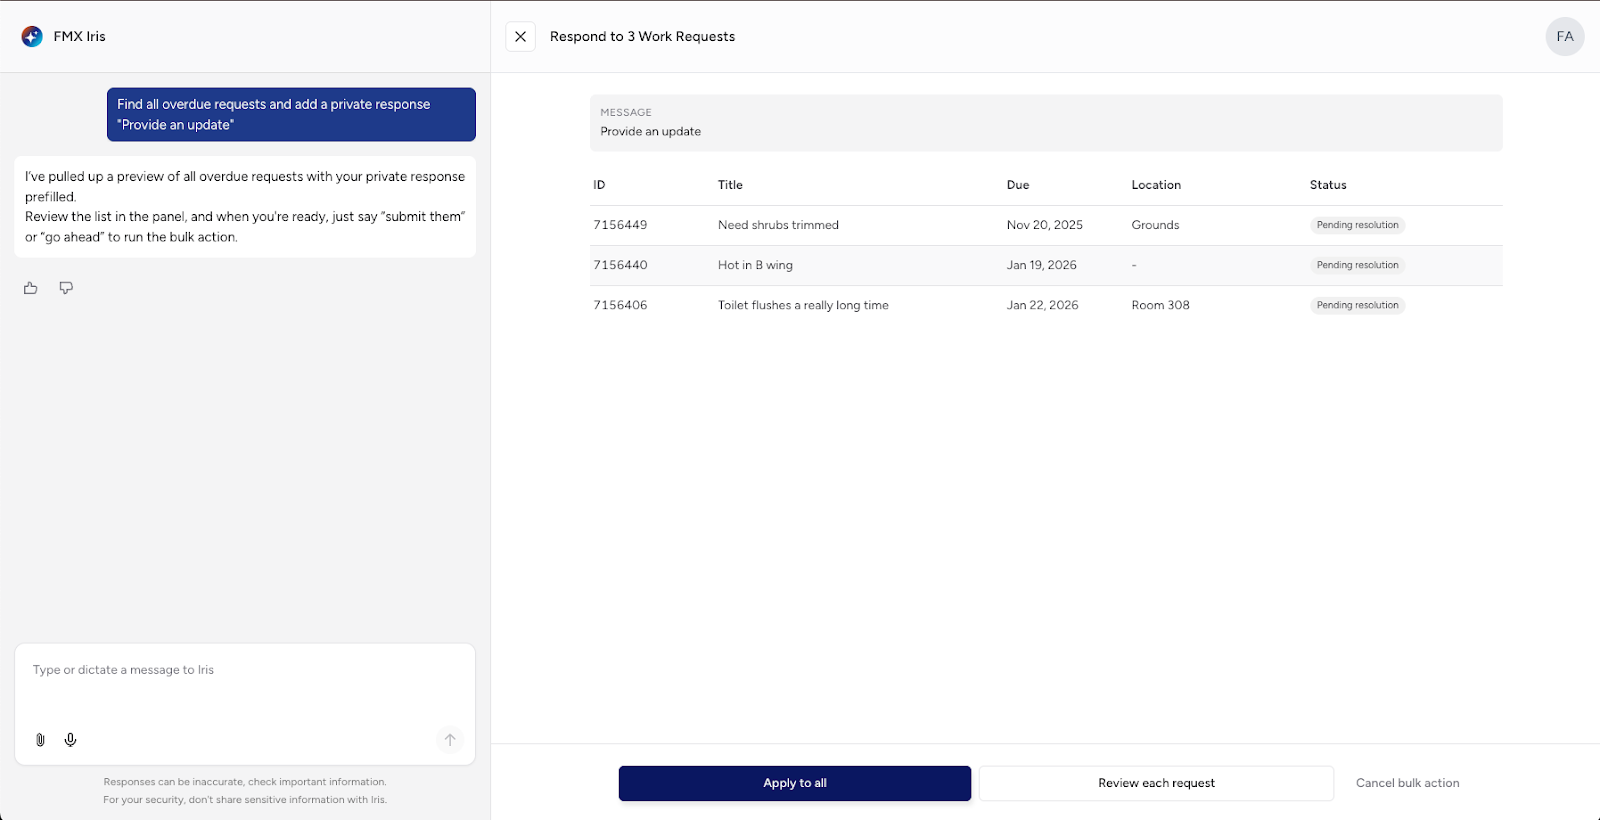
Task: Start dictation with the microphone icon
Action: coord(71,740)
